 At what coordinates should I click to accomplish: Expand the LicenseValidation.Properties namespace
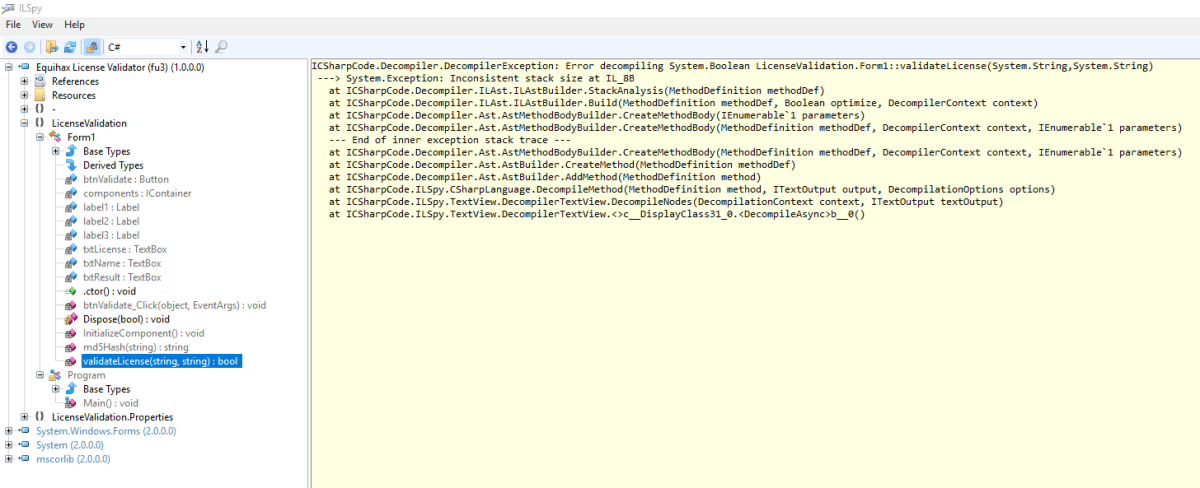pyautogui.click(x=25, y=417)
